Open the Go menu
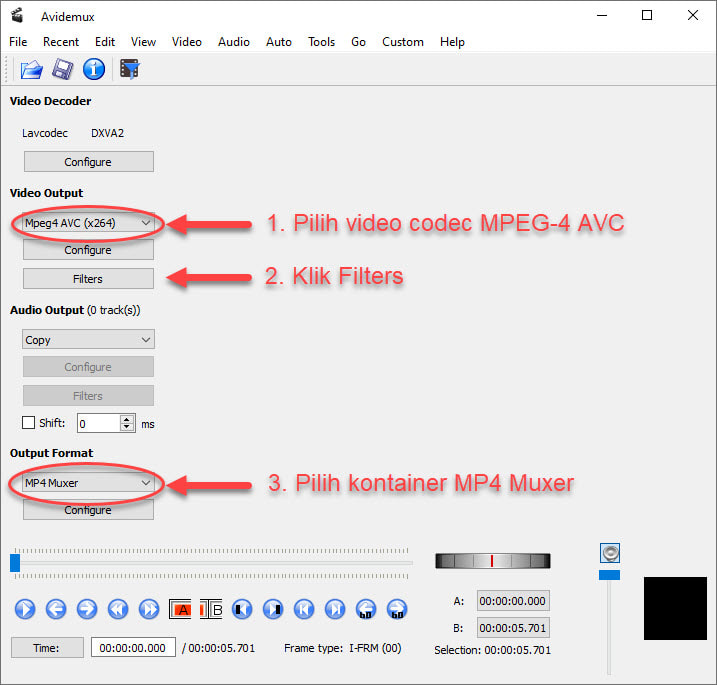Screen dimensions: 717x685 coord(358,42)
